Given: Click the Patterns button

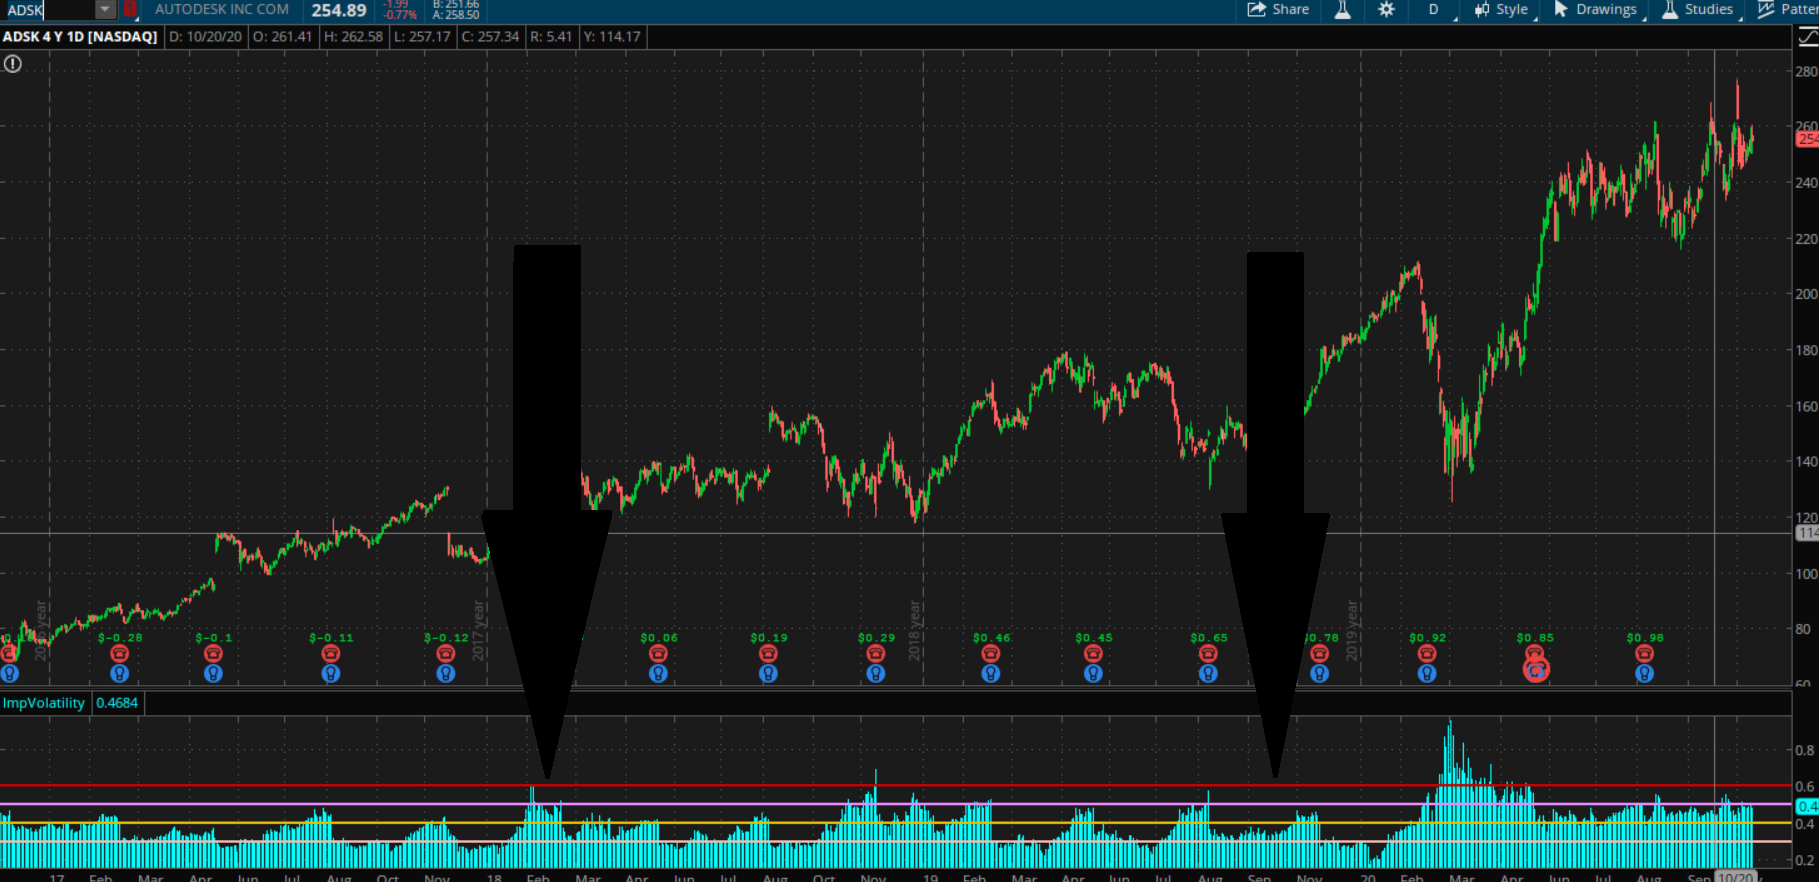Looking at the screenshot, I should click(1790, 10).
